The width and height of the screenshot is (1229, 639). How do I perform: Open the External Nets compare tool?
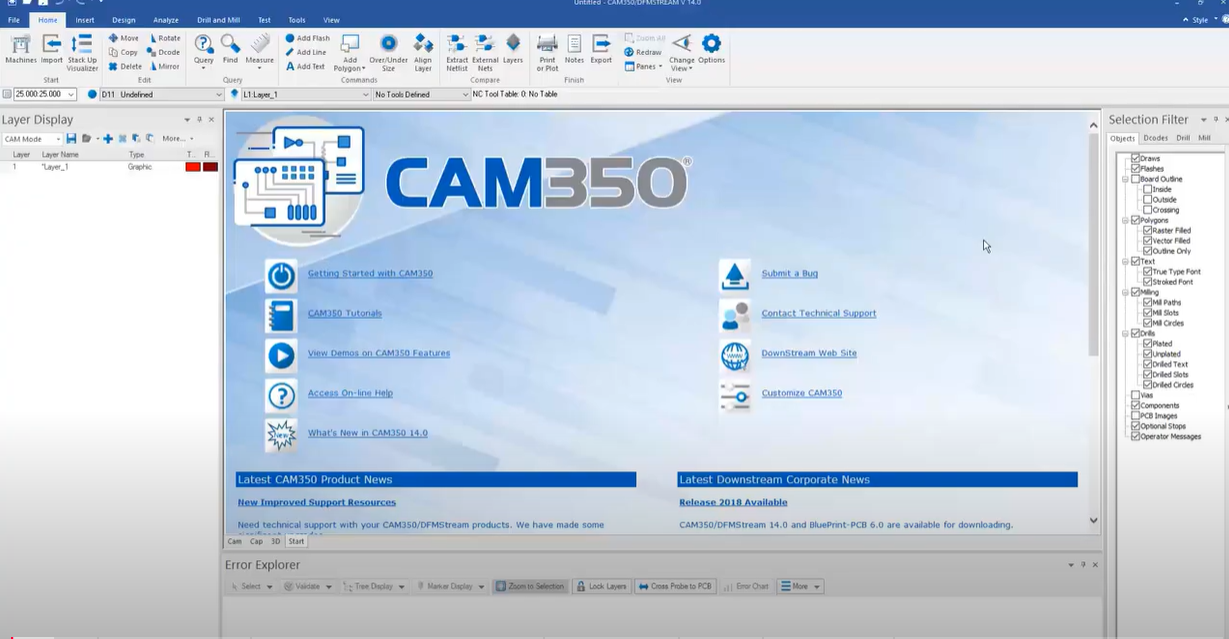click(485, 52)
